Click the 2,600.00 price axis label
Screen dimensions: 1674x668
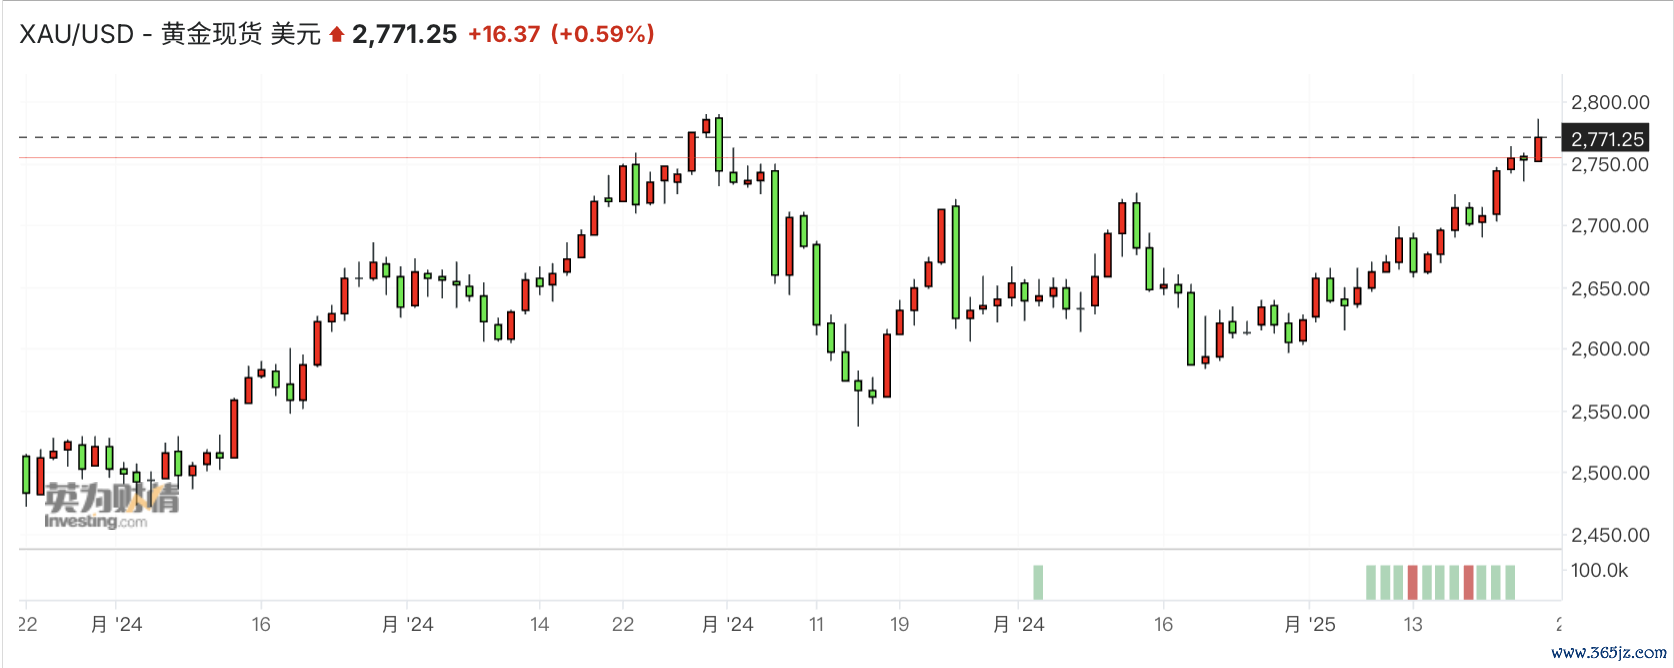[x=1610, y=349]
